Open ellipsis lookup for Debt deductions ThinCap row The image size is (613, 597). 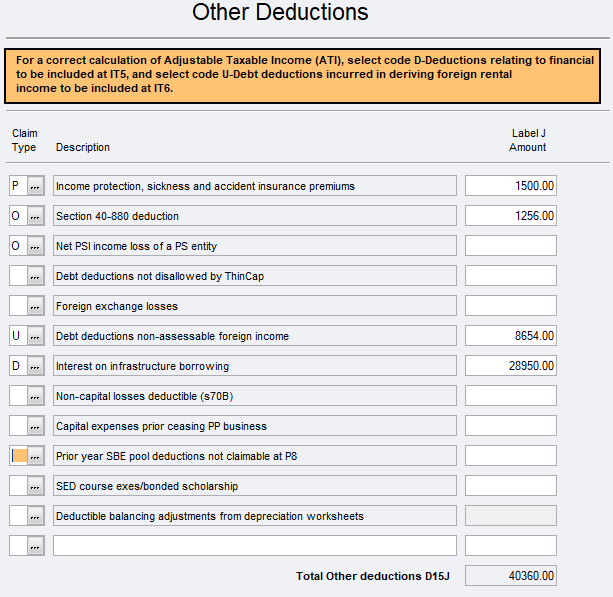(x=36, y=276)
